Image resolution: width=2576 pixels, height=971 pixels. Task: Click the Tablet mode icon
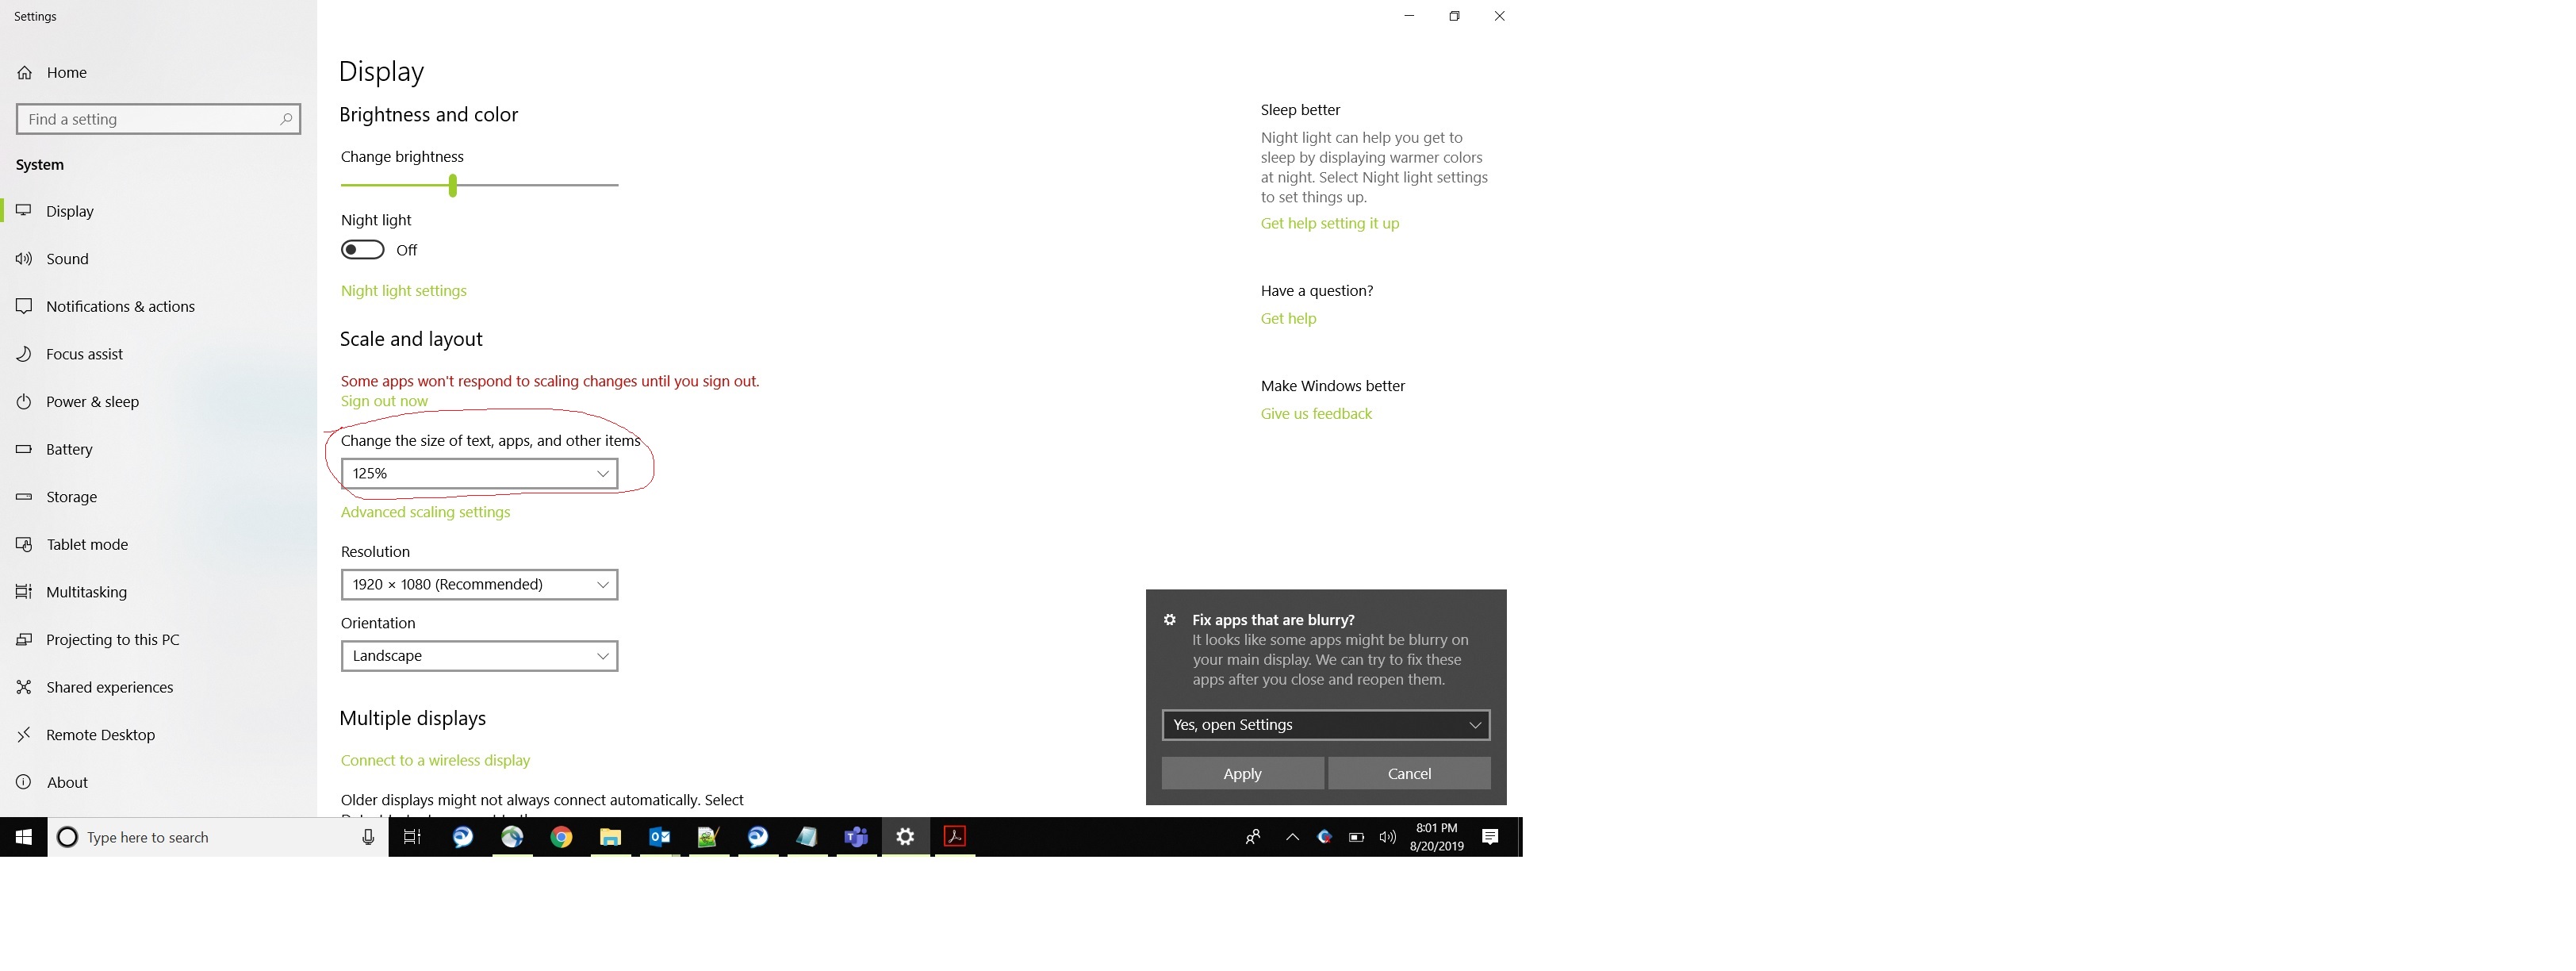click(24, 544)
